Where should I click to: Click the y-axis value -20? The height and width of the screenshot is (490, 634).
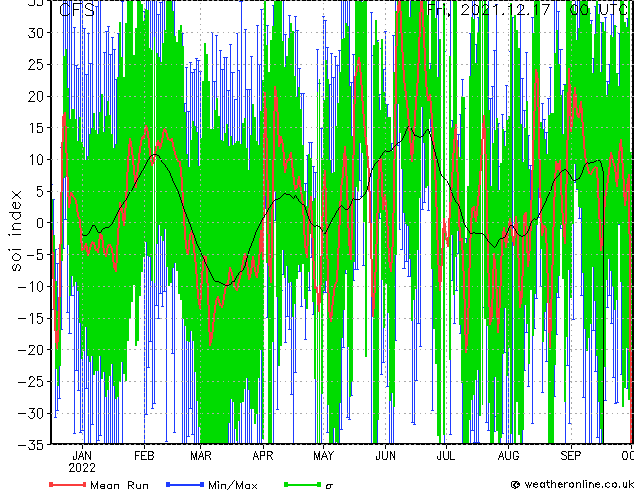pos(31,350)
